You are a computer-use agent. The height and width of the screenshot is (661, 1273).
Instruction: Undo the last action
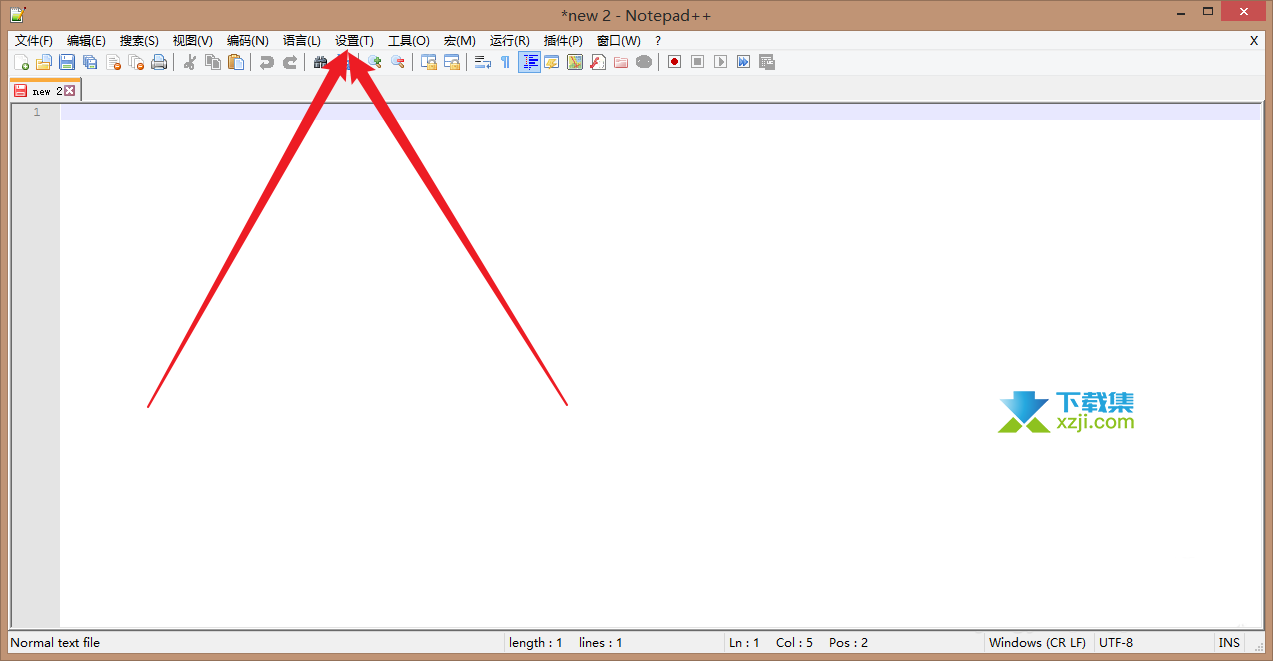(x=266, y=62)
